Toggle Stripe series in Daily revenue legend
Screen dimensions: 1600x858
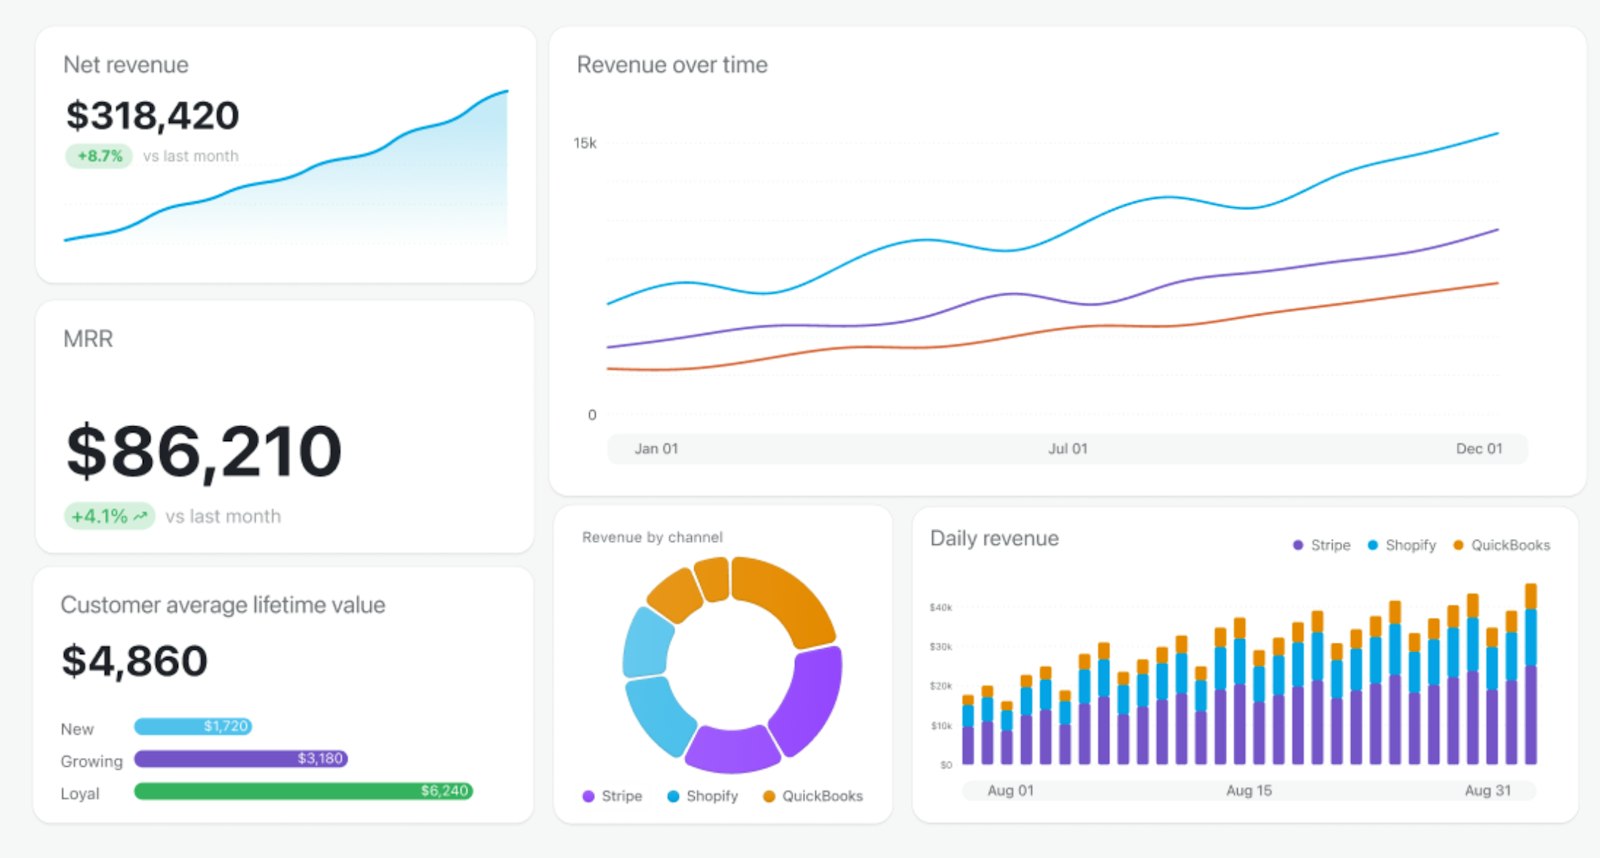1321,545
